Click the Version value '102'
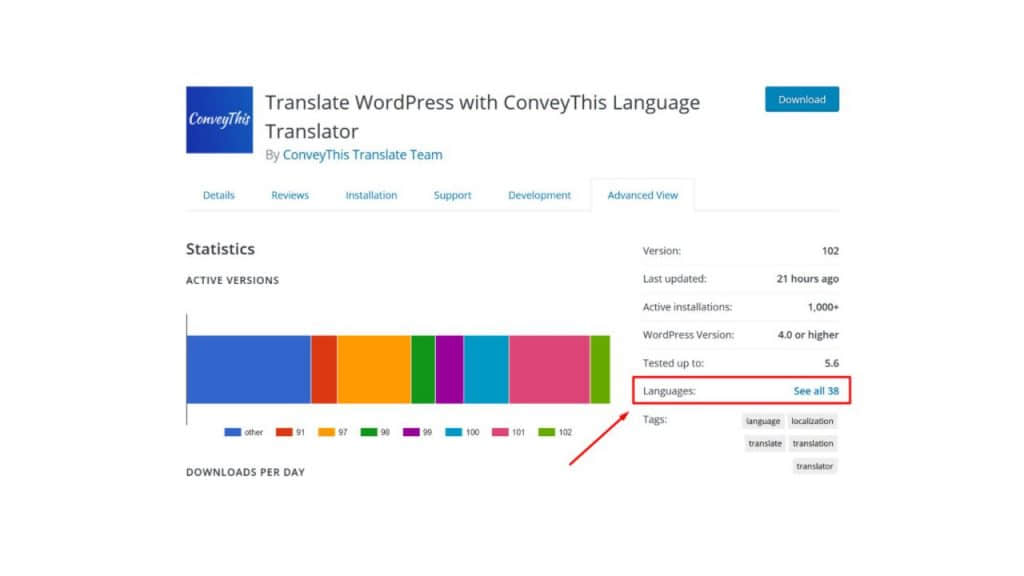 point(830,251)
